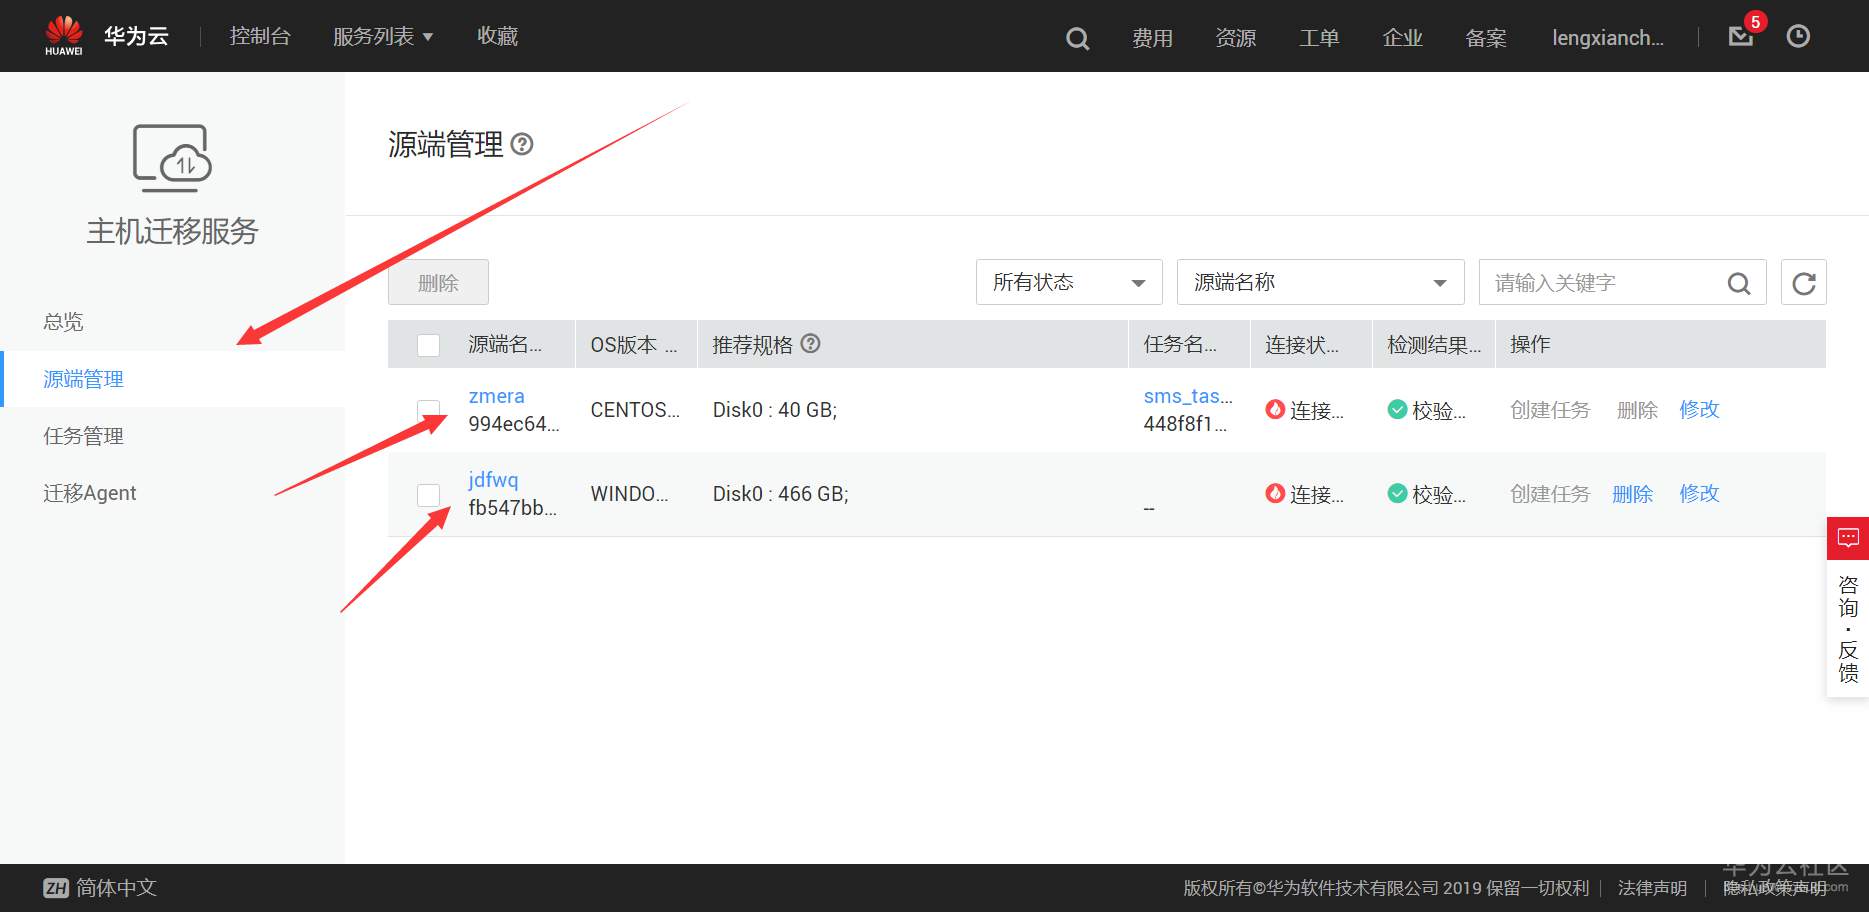Open the 备案 filing menu
This screenshot has height=912, width=1869.
(1485, 38)
